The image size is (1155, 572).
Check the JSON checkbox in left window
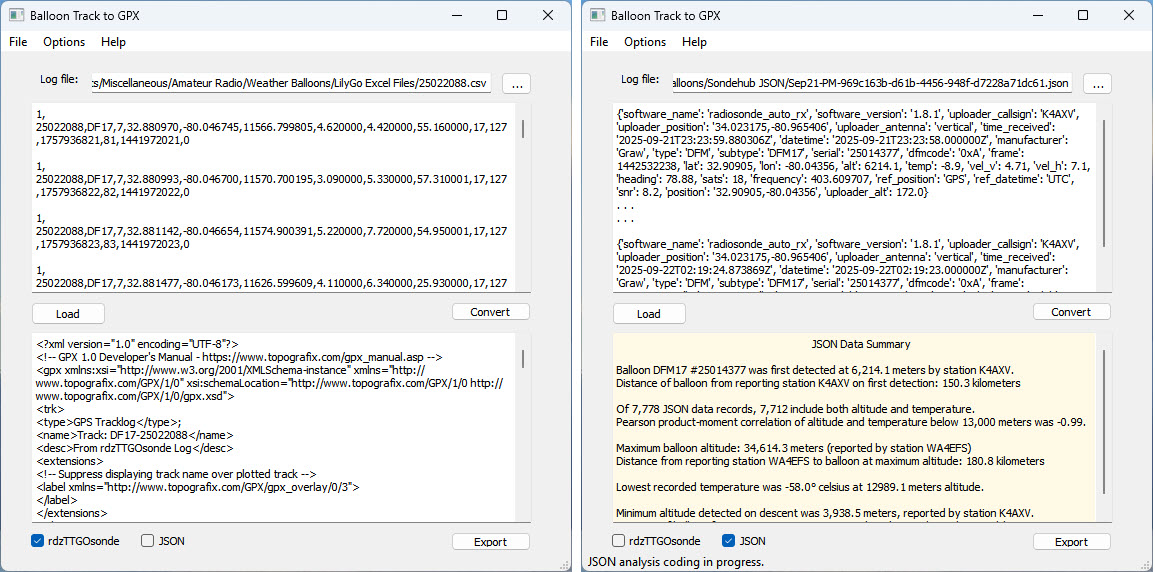coord(147,541)
